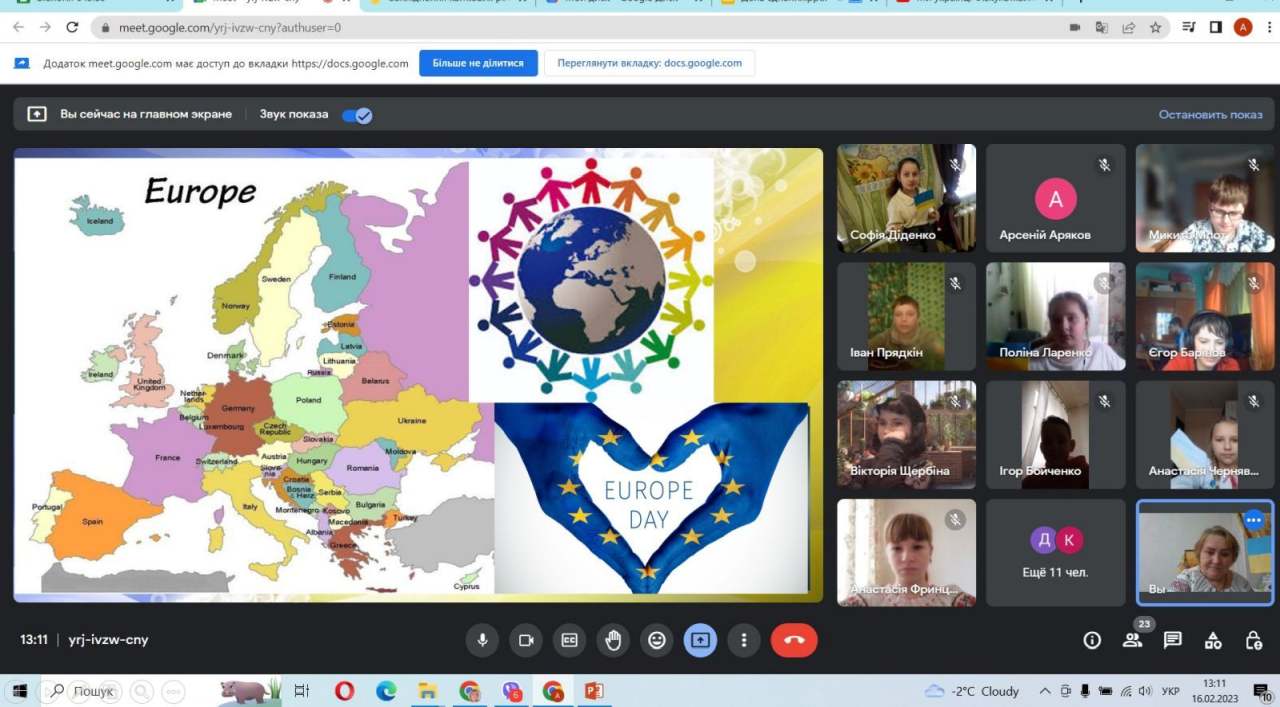This screenshot has height=707, width=1280.
Task: Click the УКР language indicator
Action: [1171, 691]
